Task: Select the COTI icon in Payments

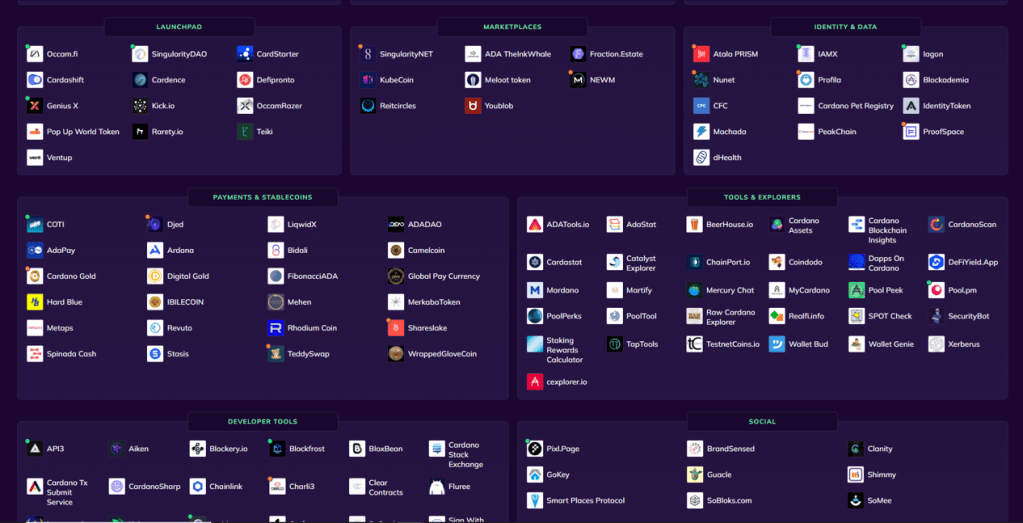Action: pyautogui.click(x=35, y=225)
